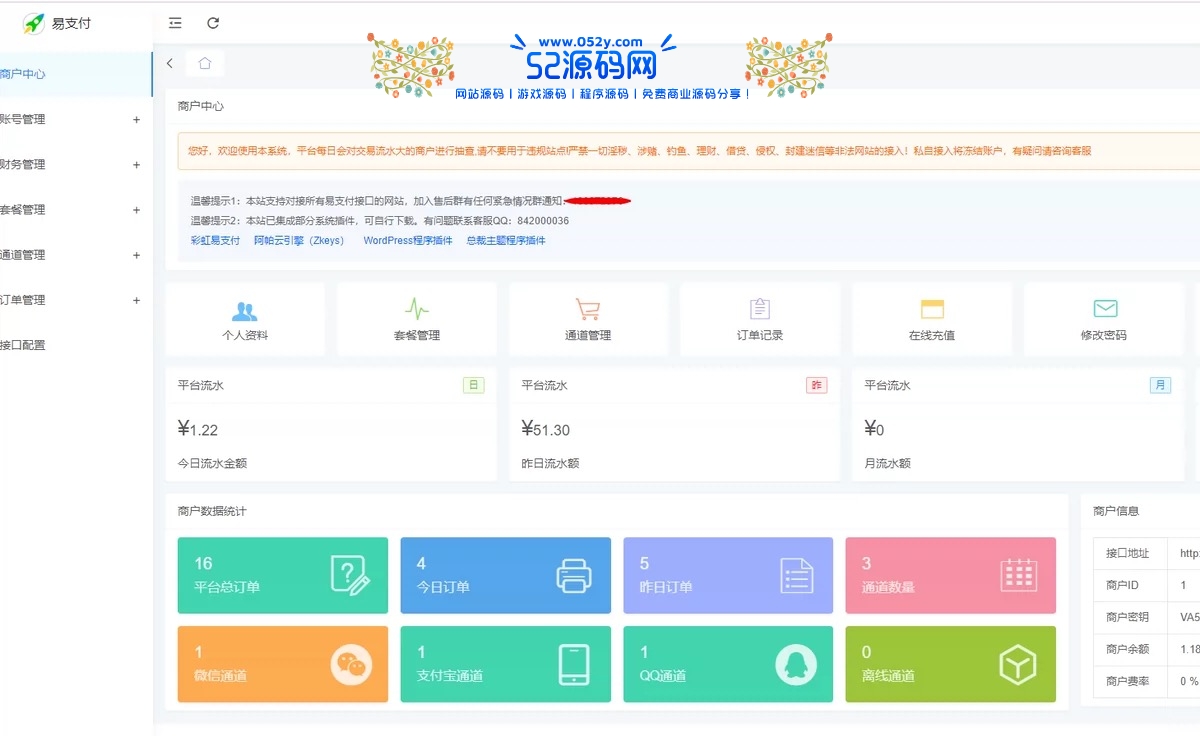Click the 商户ID table cell

point(1128,585)
